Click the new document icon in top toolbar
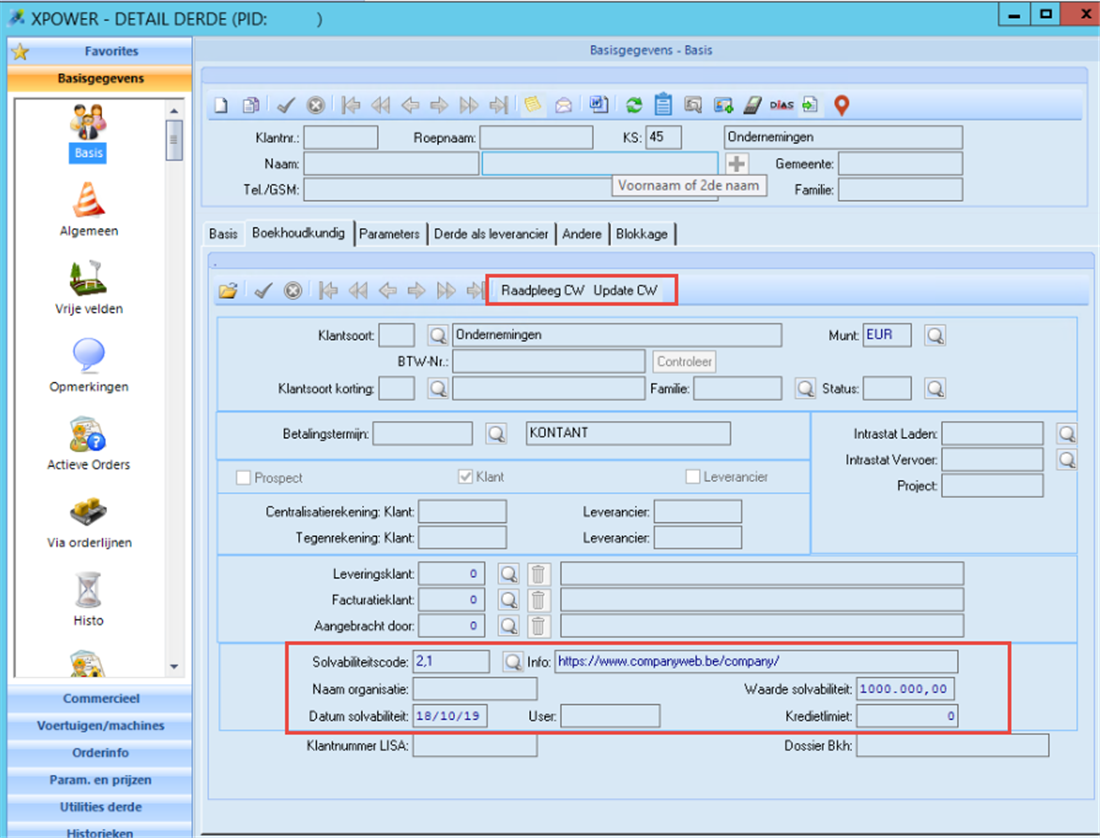Viewport: 1100px width, 838px height. pyautogui.click(x=223, y=105)
